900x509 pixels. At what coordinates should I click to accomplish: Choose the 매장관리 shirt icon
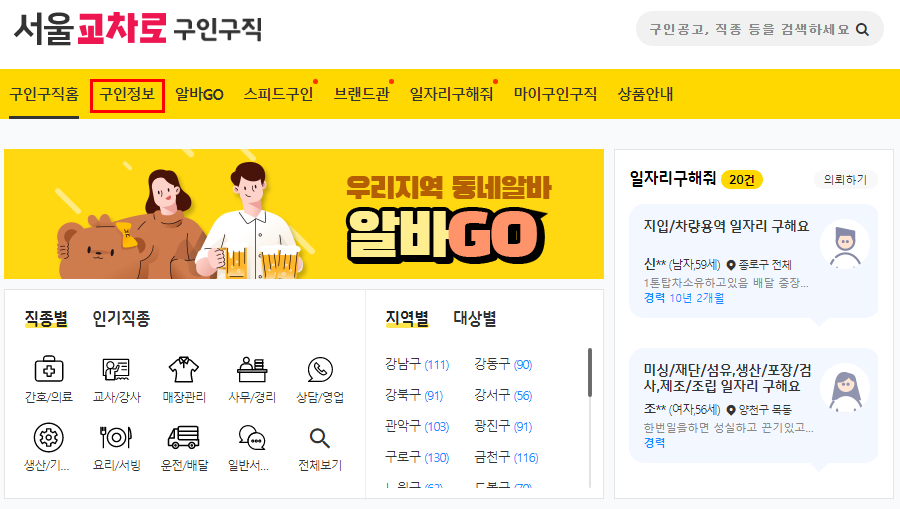[184, 370]
